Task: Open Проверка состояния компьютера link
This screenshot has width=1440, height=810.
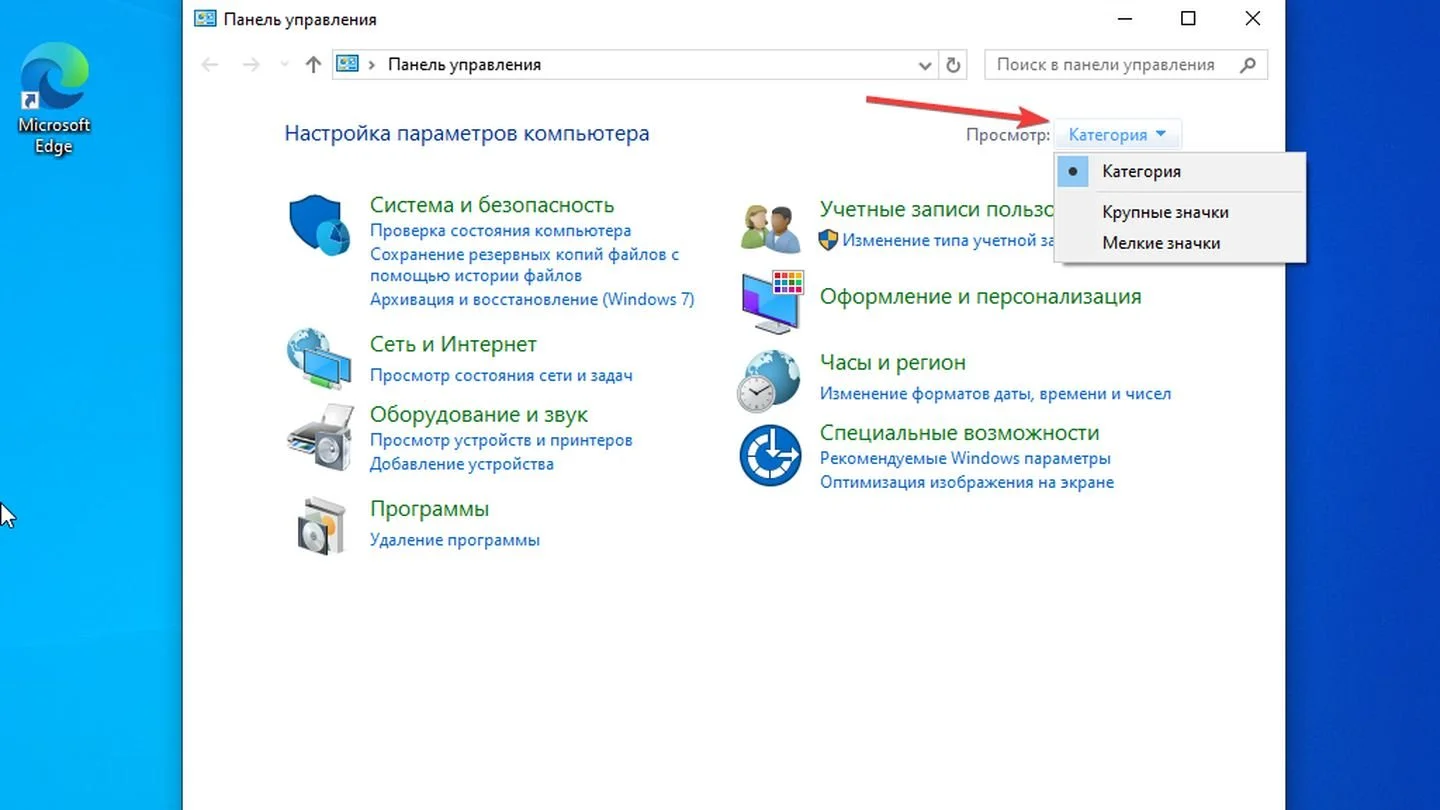Action: [500, 231]
